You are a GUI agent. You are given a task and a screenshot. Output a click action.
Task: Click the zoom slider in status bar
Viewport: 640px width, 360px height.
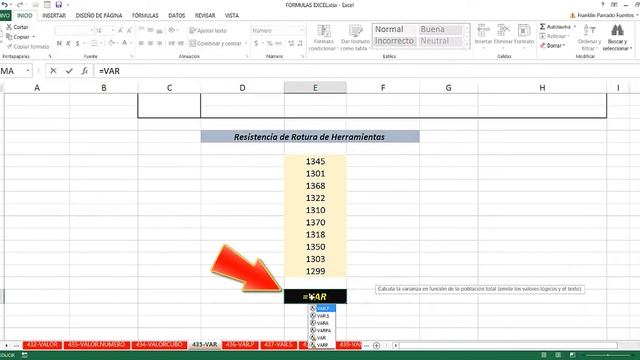[608, 355]
